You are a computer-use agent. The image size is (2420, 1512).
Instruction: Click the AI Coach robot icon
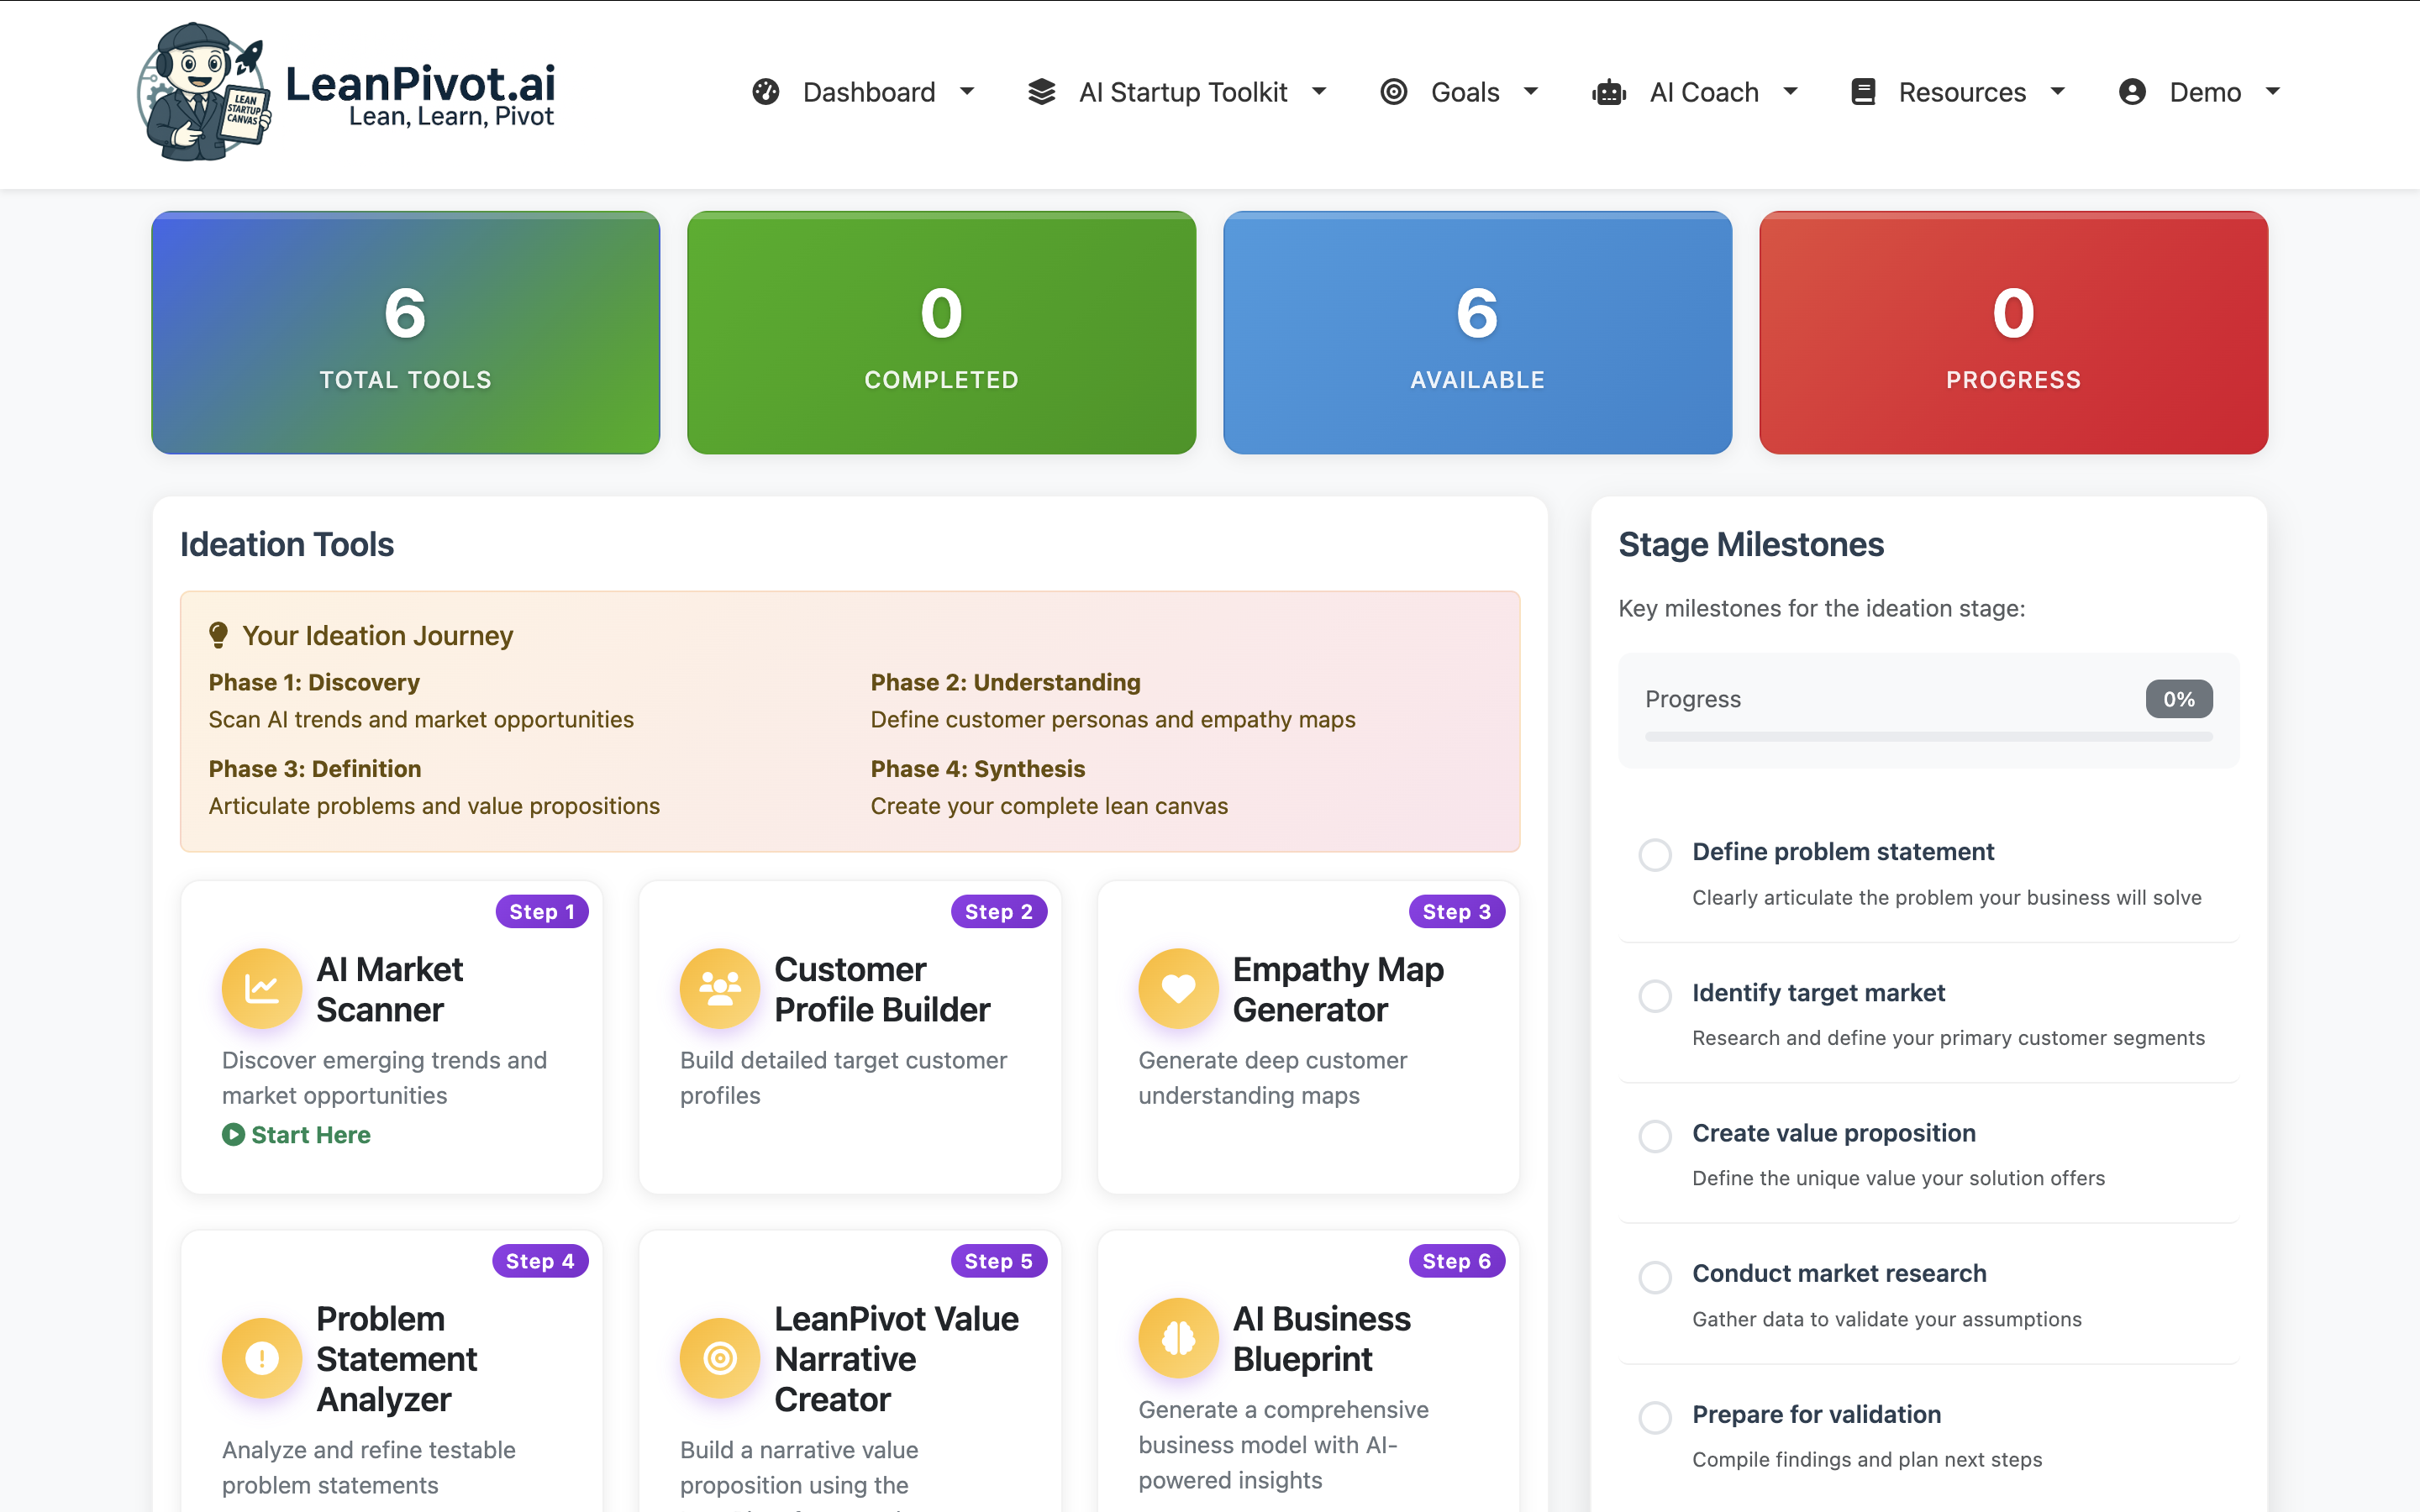(x=1609, y=92)
